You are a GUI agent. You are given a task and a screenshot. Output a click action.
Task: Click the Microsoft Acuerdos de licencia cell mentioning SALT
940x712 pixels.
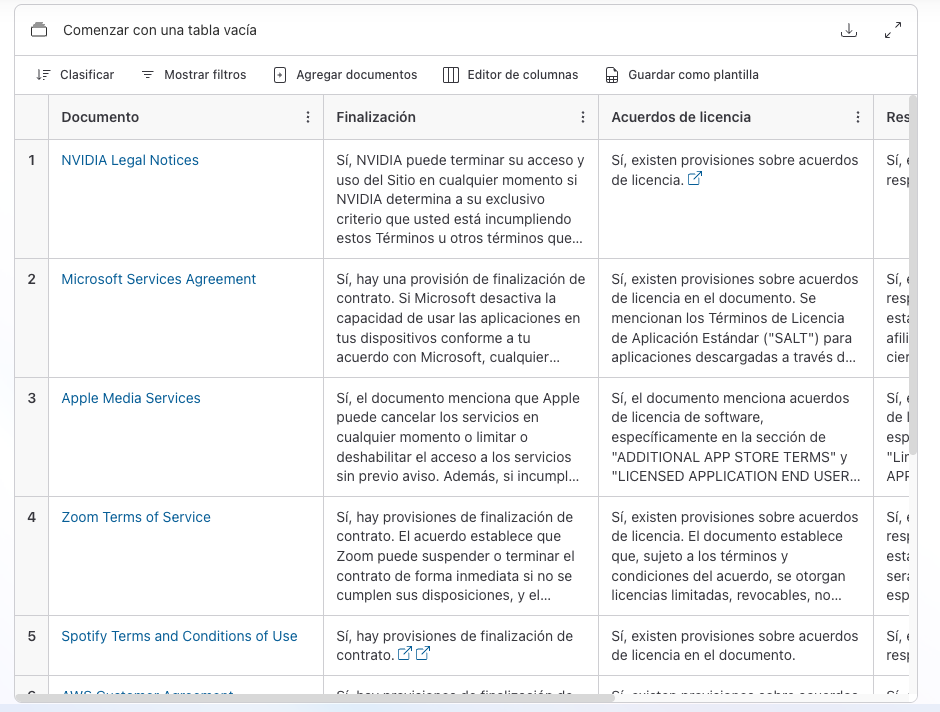(x=735, y=318)
